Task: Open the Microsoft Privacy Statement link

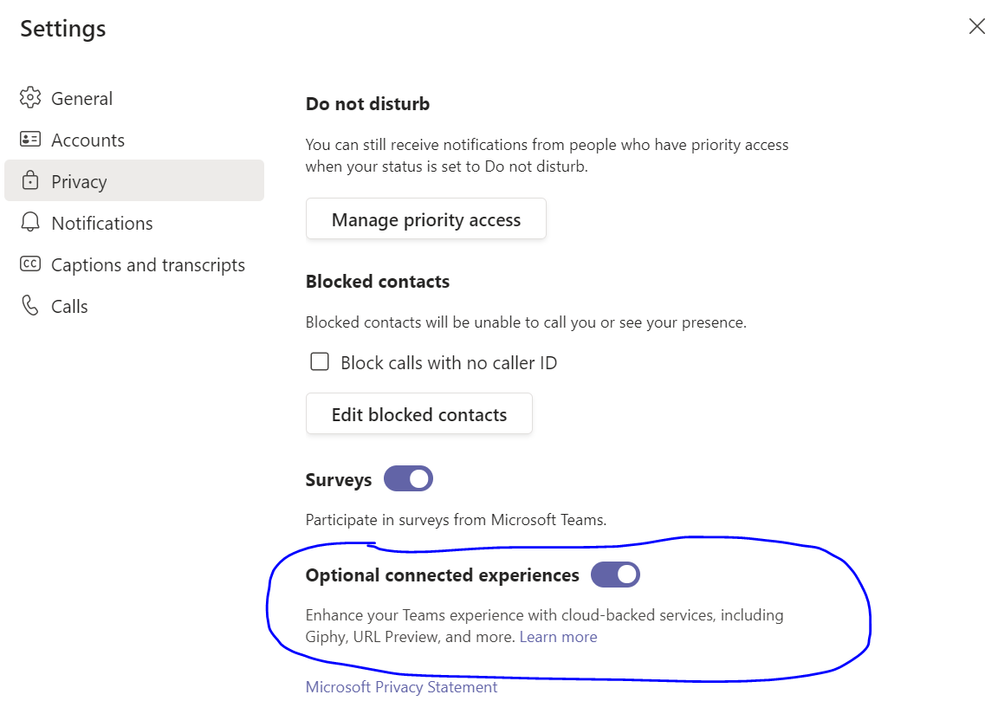Action: pos(401,687)
